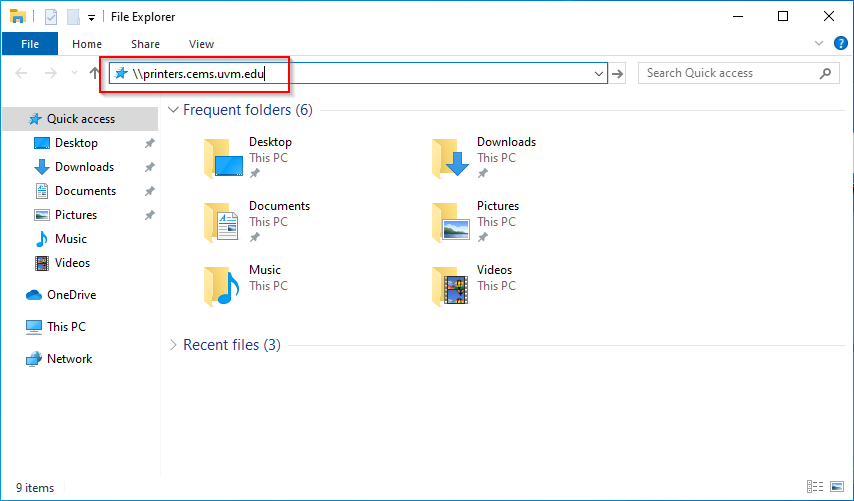This screenshot has width=854, height=501.
Task: Select Desktop in the navigation pane
Action: [76, 143]
